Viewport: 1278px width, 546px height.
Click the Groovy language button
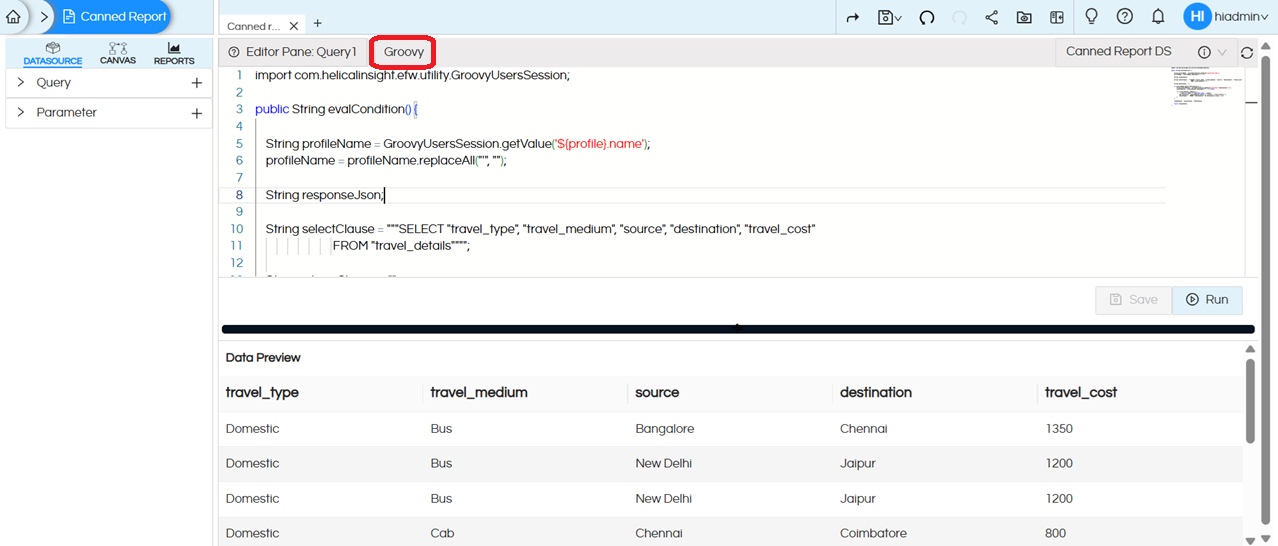coord(404,52)
